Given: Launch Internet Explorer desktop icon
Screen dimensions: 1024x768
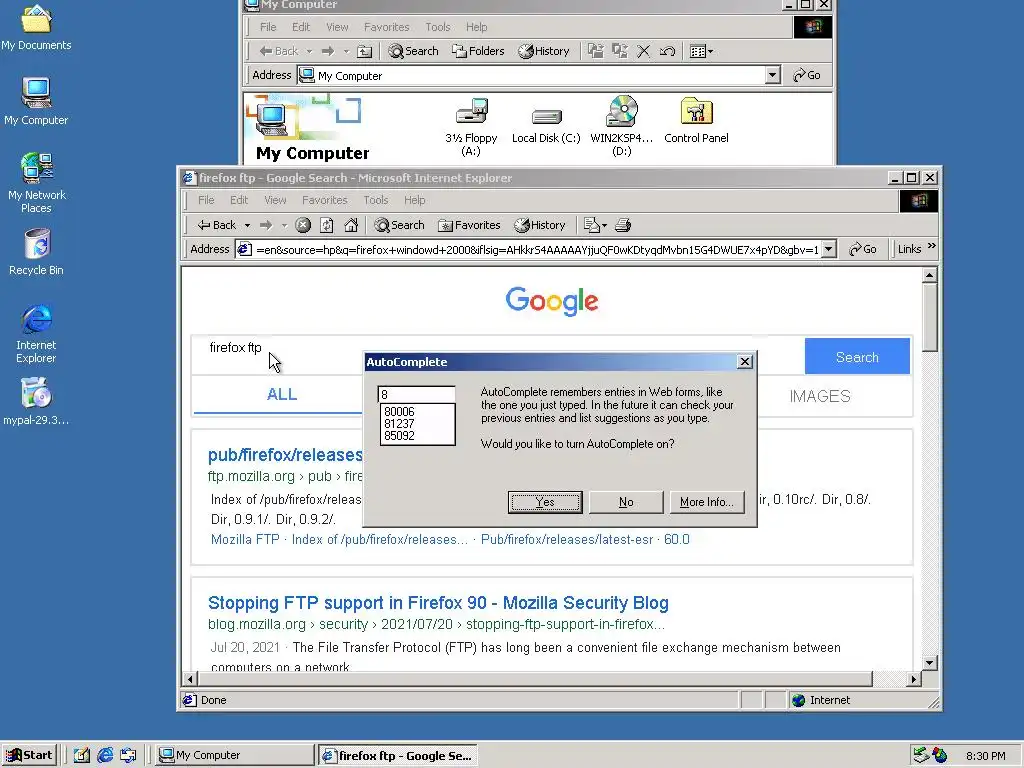Looking at the screenshot, I should pos(37,334).
